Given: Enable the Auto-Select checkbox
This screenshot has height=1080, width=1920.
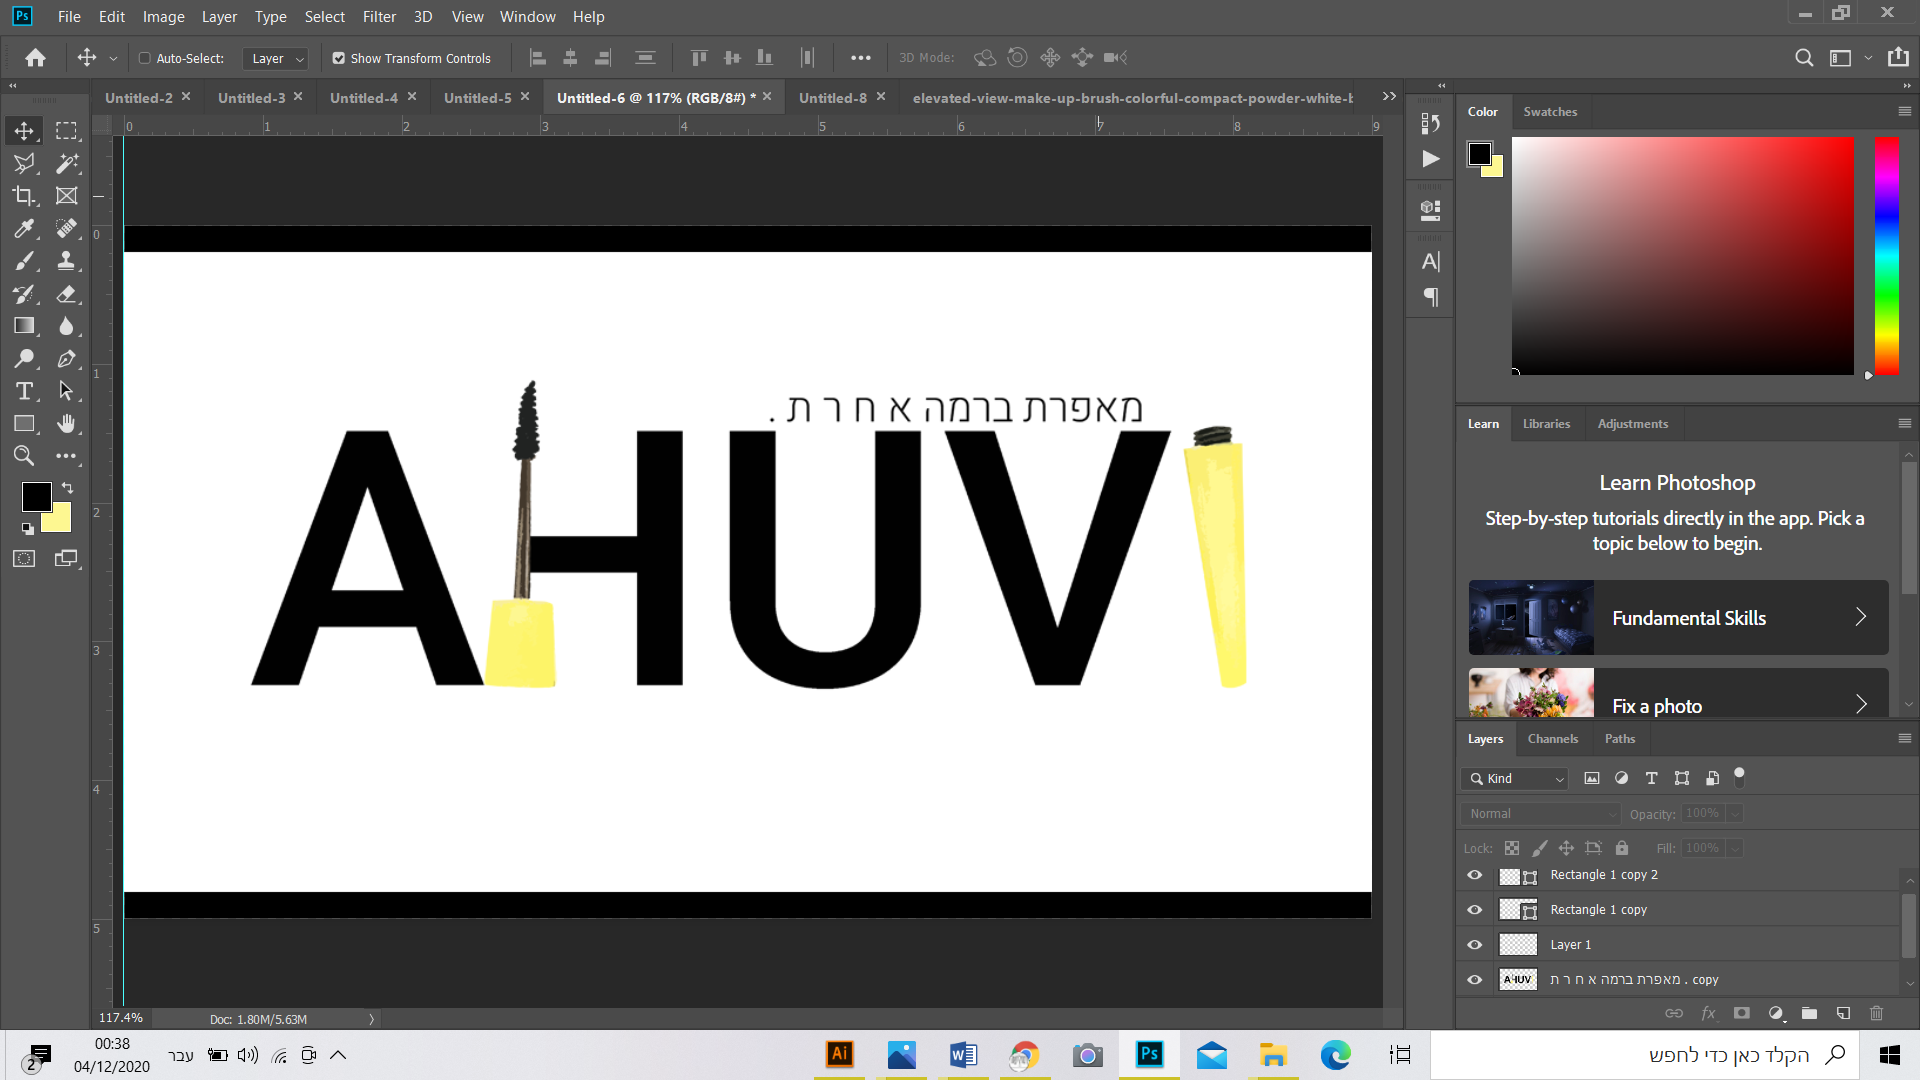Looking at the screenshot, I should 145,58.
